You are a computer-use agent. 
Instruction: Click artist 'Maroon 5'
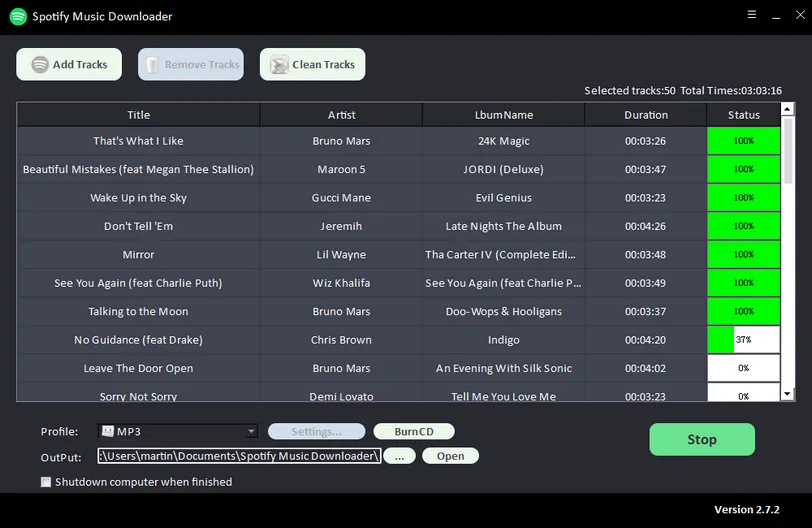coord(341,169)
